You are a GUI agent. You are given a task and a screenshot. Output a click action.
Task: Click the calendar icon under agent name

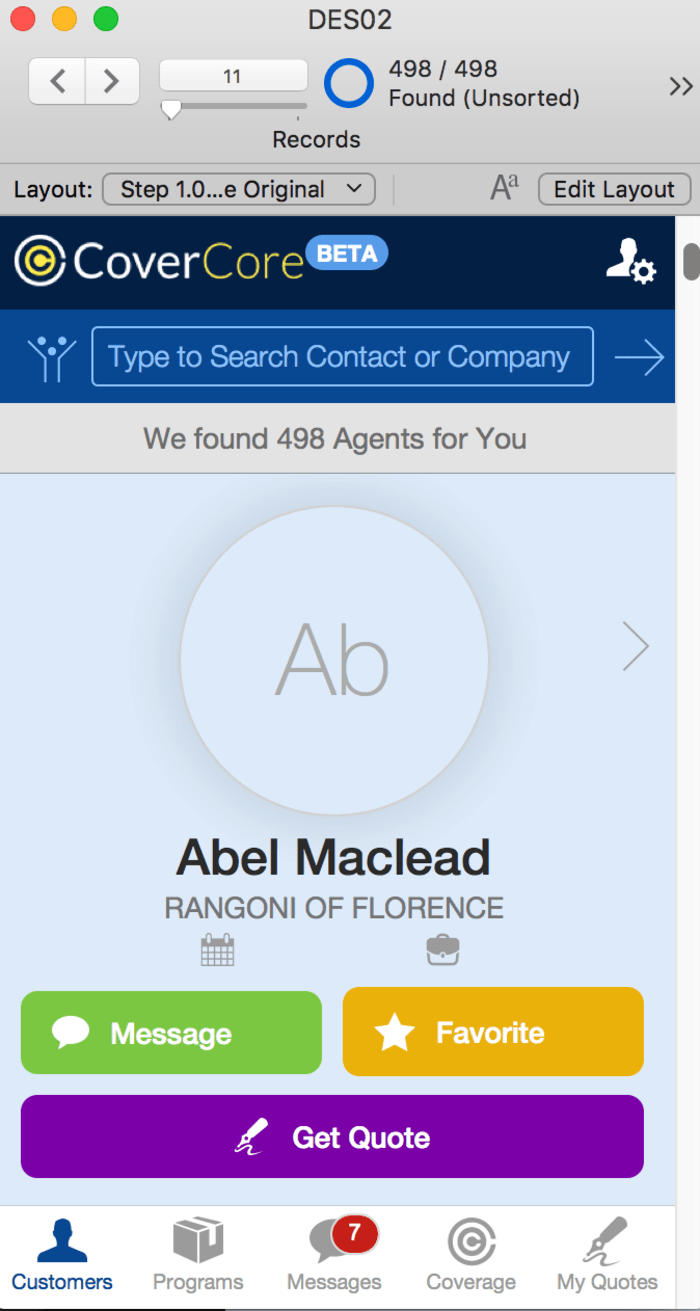217,949
